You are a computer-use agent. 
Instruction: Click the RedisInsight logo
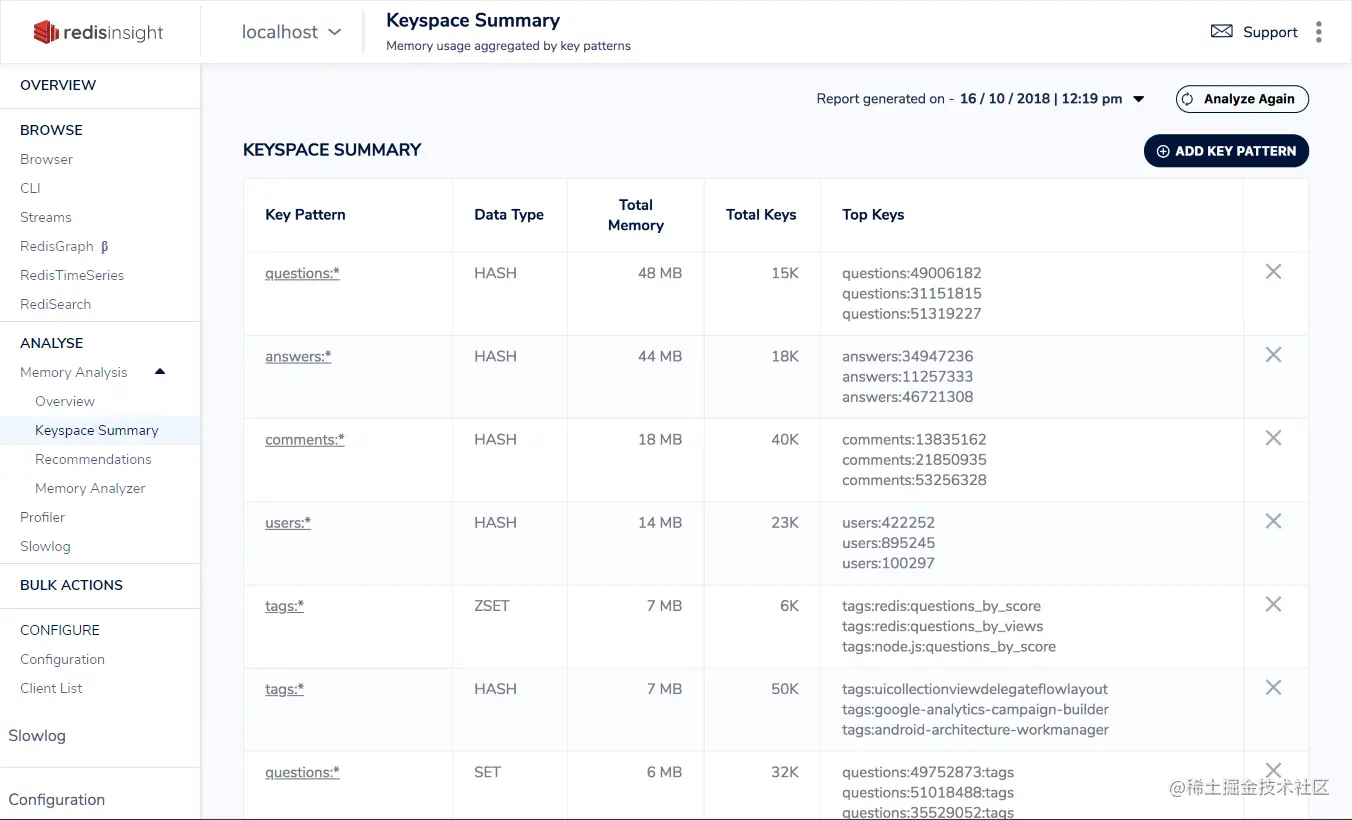[98, 32]
